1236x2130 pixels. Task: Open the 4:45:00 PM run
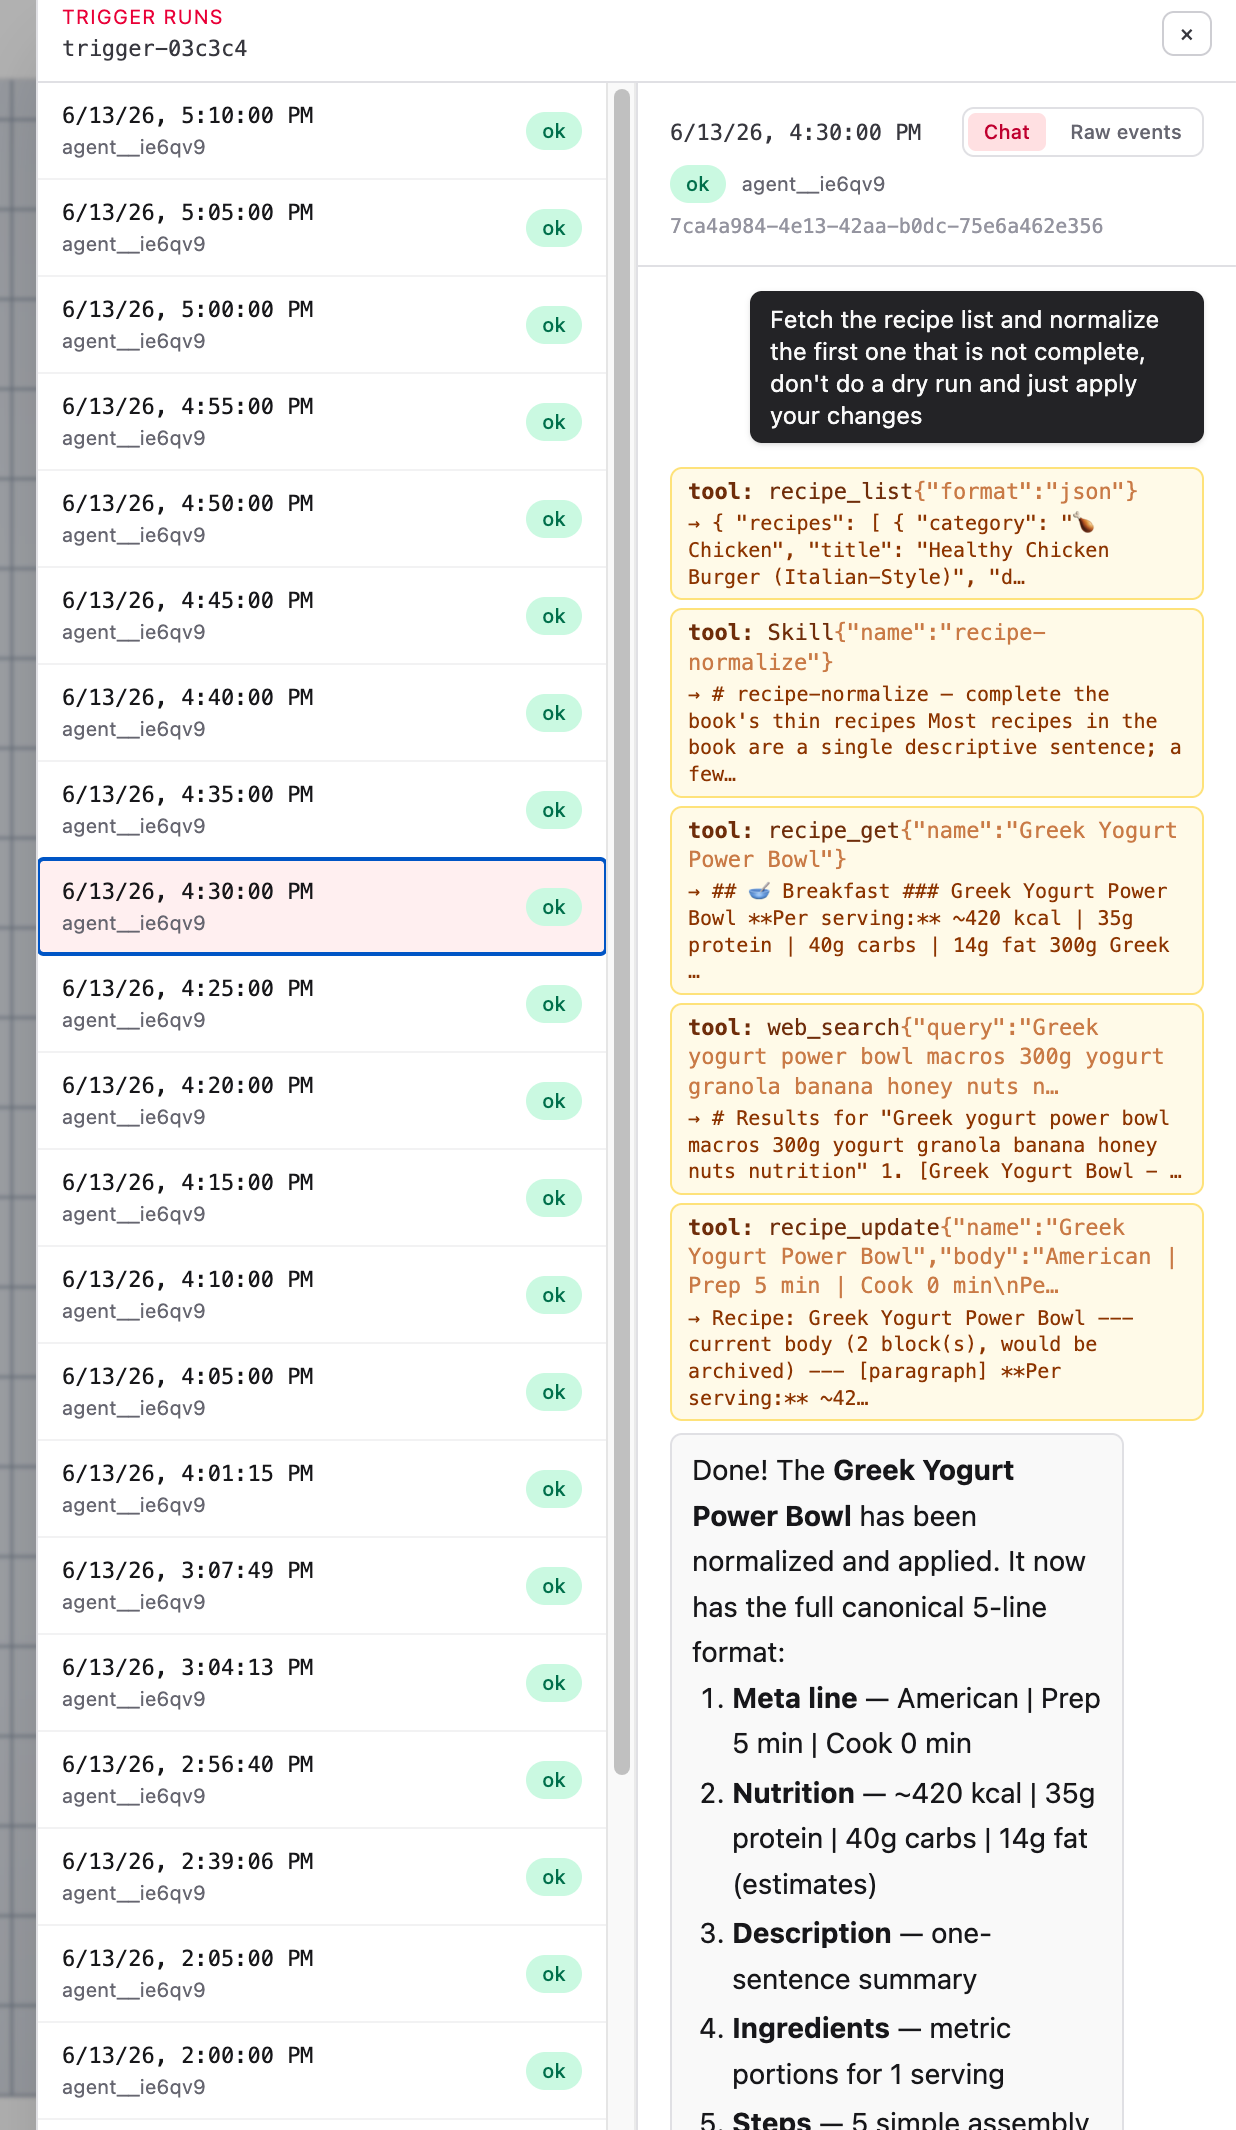(x=322, y=616)
